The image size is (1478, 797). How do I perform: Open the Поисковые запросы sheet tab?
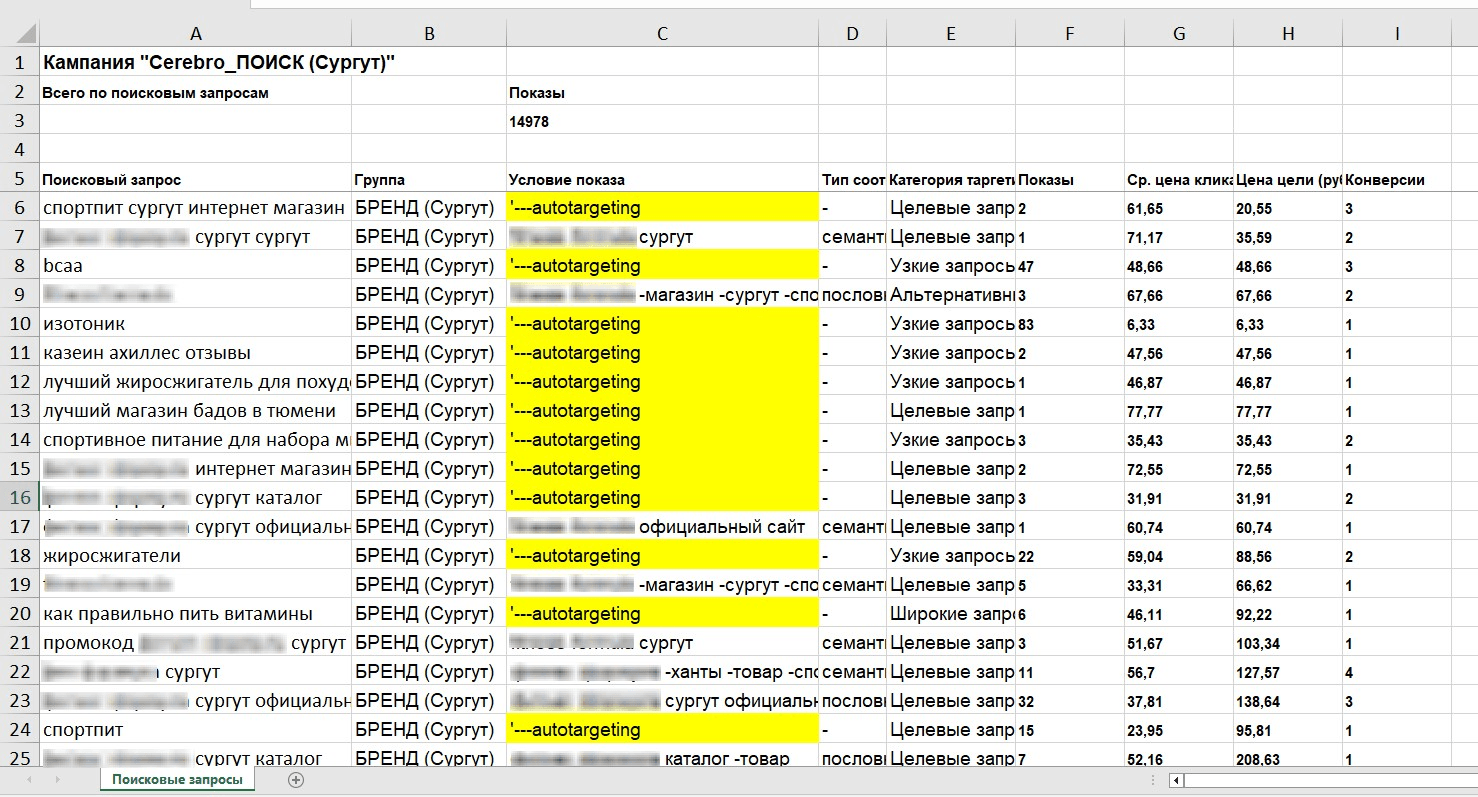177,779
